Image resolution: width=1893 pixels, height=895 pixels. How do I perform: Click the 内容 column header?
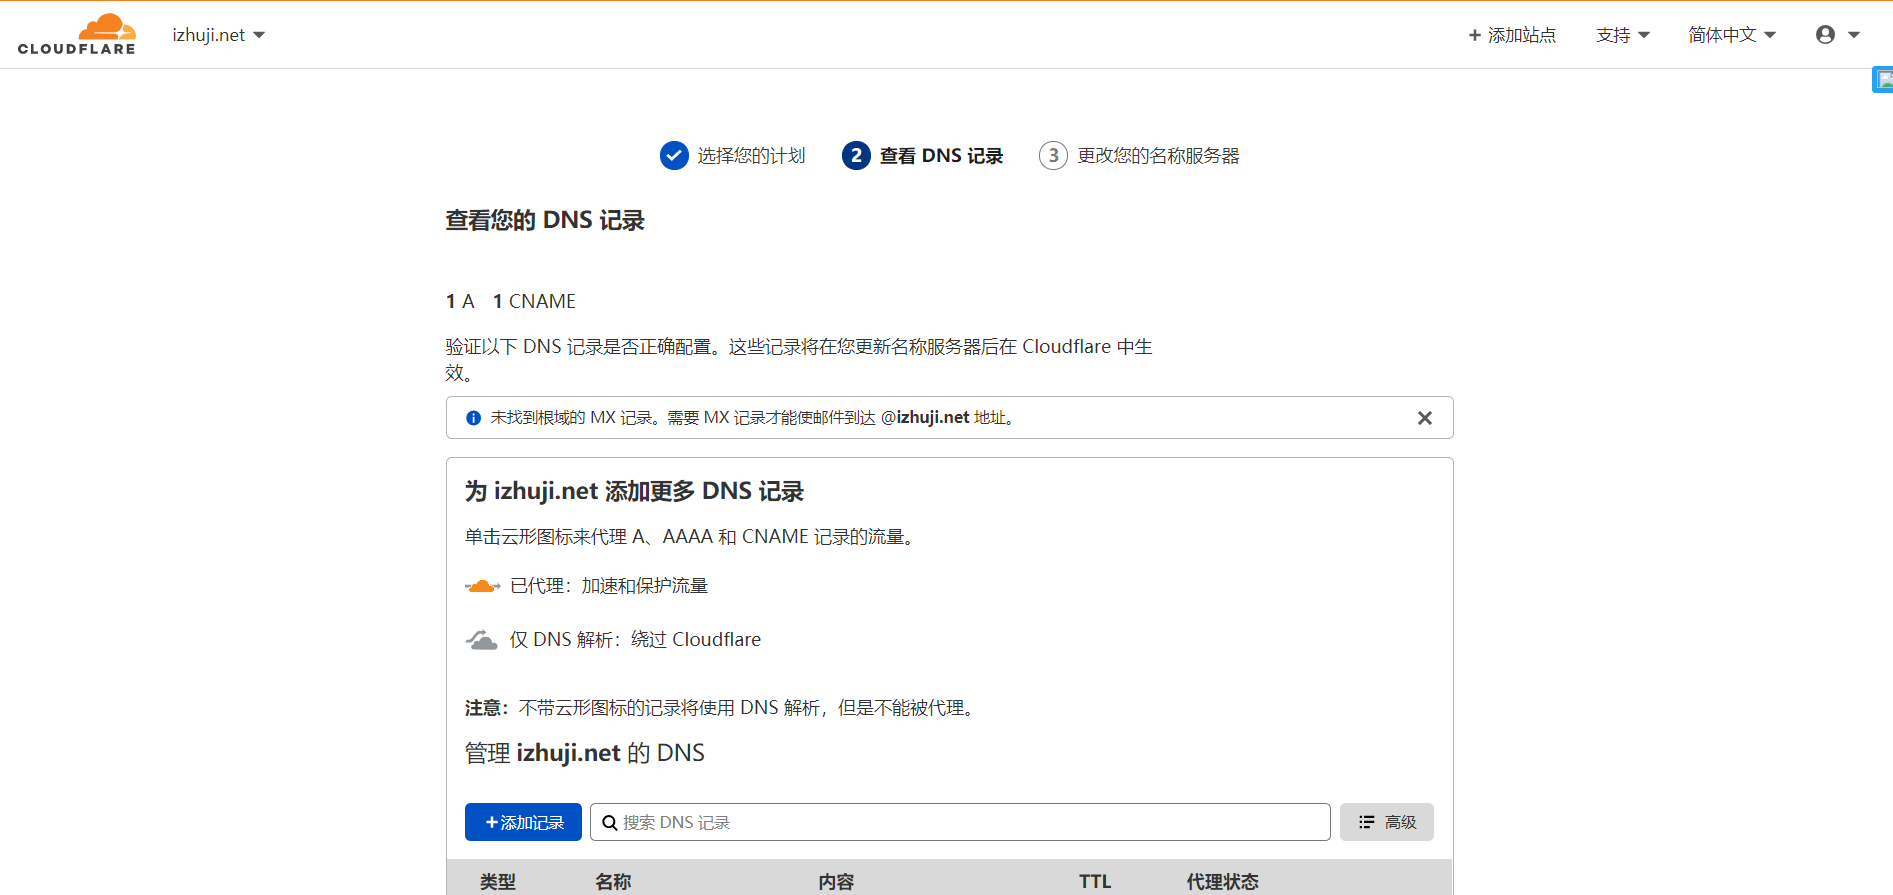pyautogui.click(x=836, y=882)
